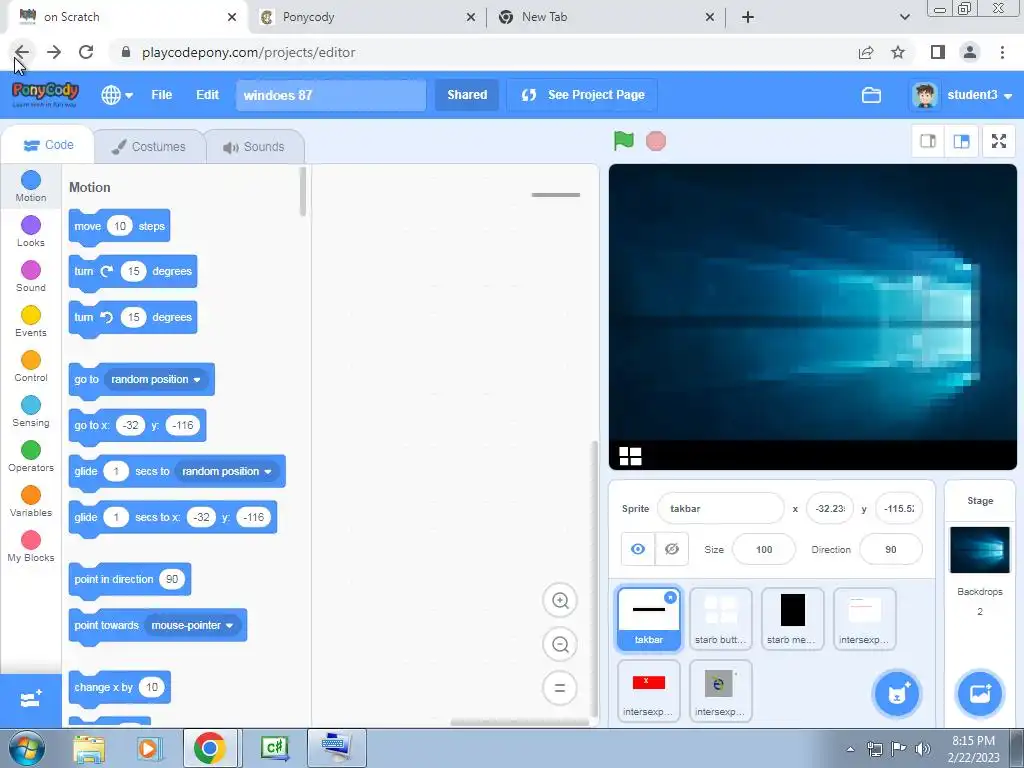Switch to small stage layout
This screenshot has width=1024, height=768.
(x=928, y=141)
